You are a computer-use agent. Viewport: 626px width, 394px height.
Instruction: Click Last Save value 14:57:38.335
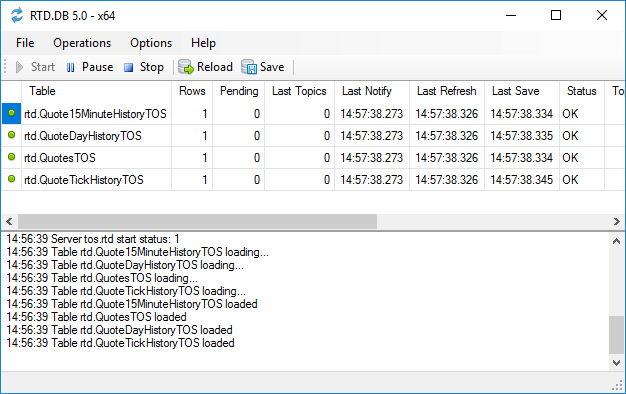tap(521, 136)
